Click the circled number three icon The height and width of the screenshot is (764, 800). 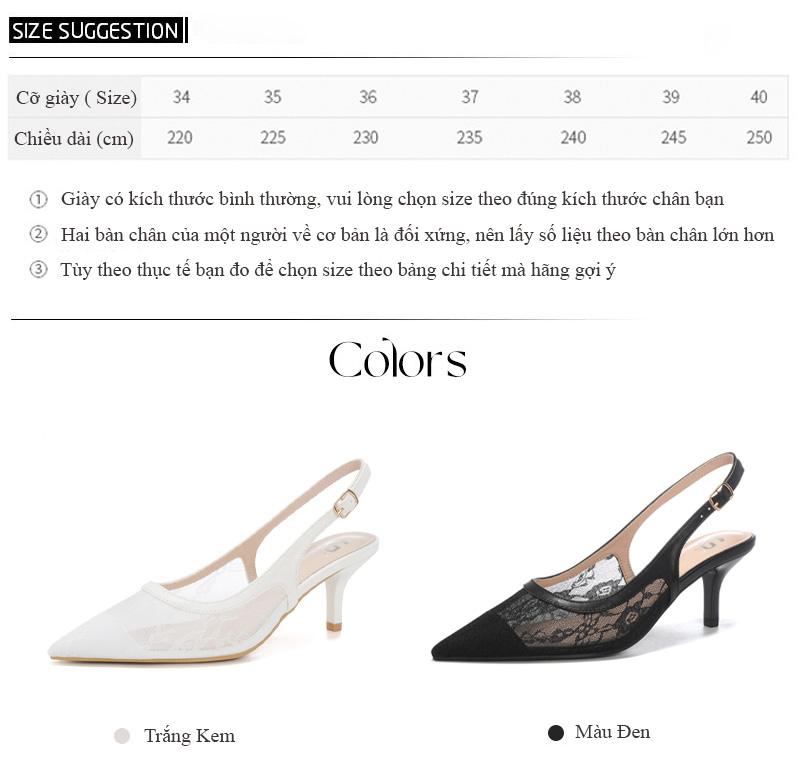click(x=38, y=269)
